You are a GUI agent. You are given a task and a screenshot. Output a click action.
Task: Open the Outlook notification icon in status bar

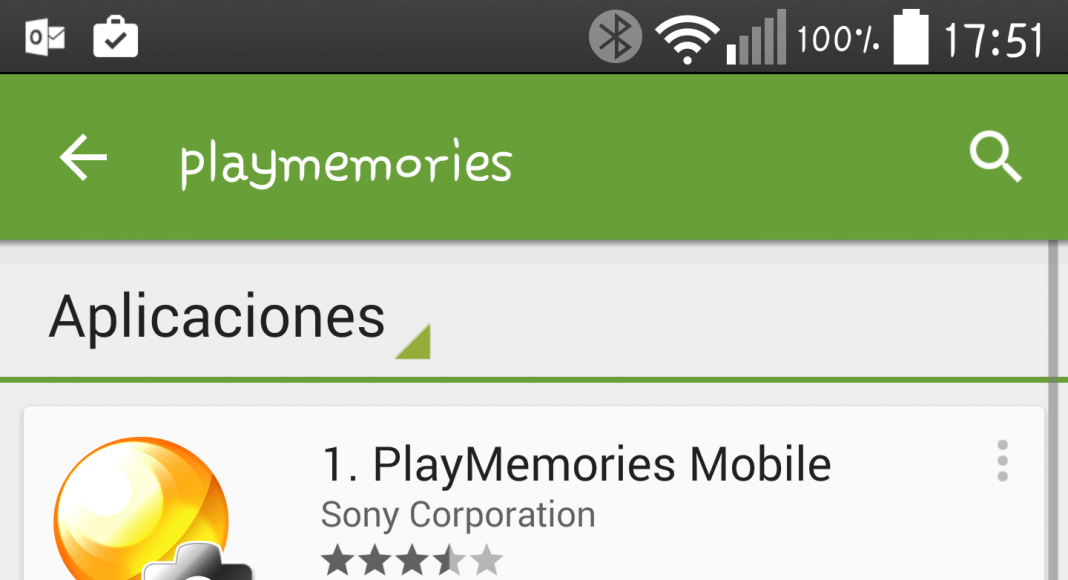45,37
